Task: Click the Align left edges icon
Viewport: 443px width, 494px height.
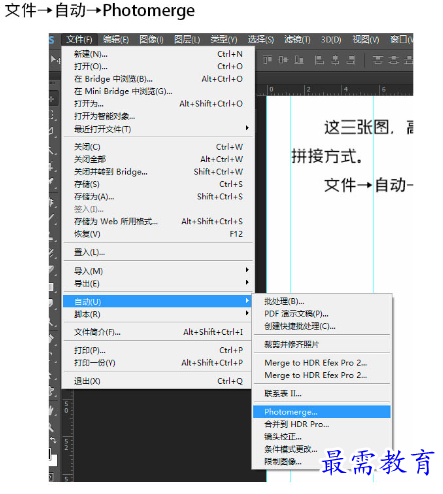Action: [319, 60]
